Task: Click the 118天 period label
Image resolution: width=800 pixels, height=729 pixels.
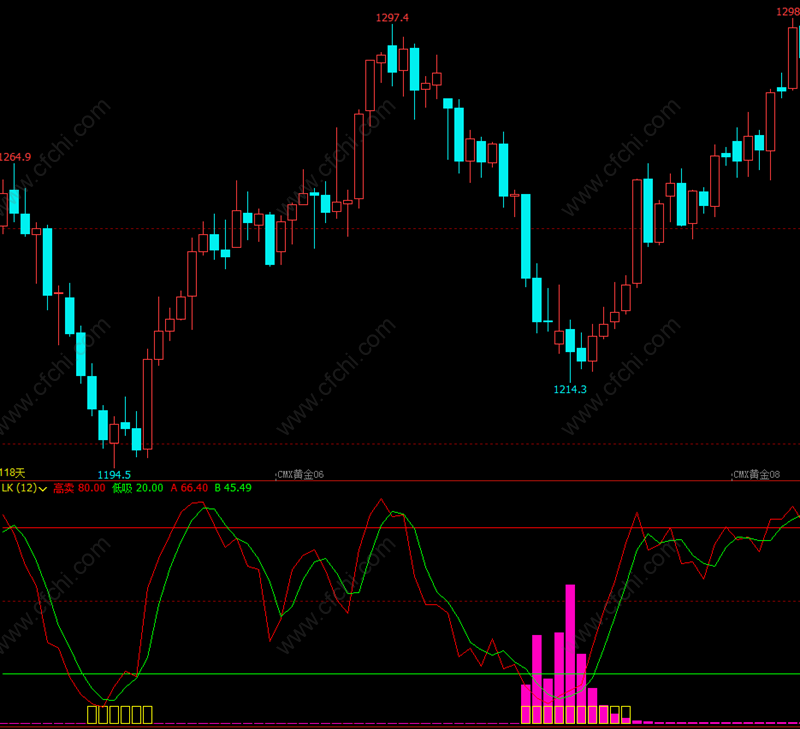Action: (x=12, y=473)
